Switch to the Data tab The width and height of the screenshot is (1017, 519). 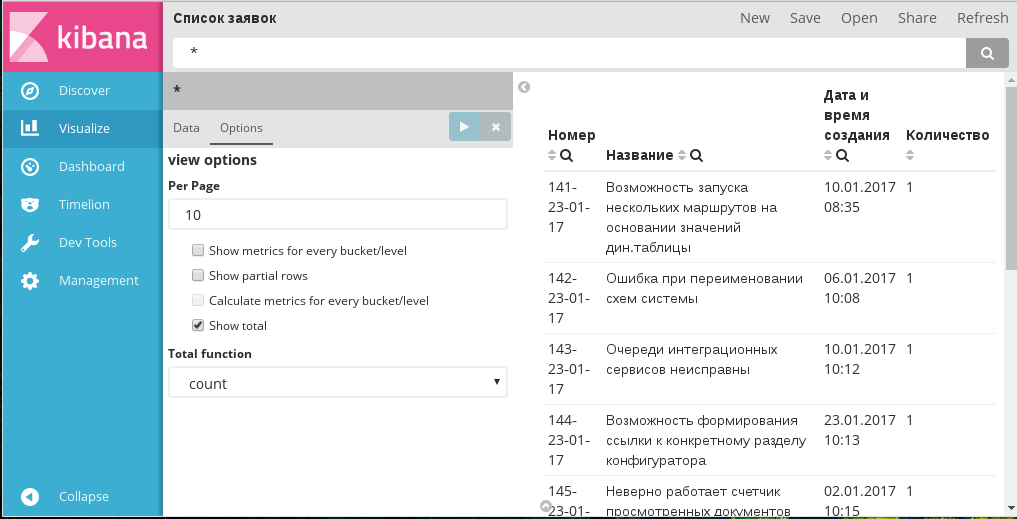pyautogui.click(x=186, y=128)
